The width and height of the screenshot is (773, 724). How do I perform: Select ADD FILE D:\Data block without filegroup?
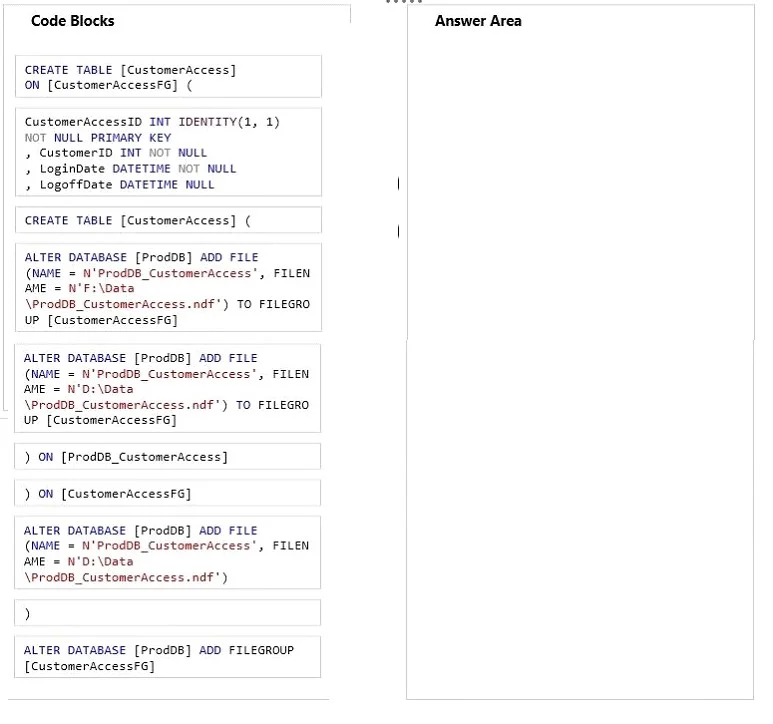pos(168,552)
